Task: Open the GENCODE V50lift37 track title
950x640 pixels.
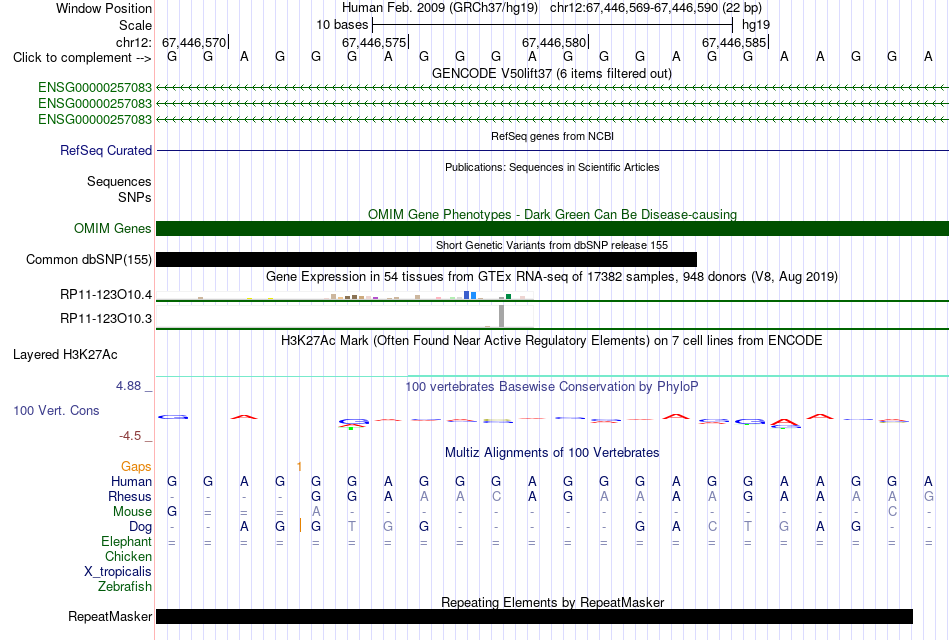Action: [552, 73]
